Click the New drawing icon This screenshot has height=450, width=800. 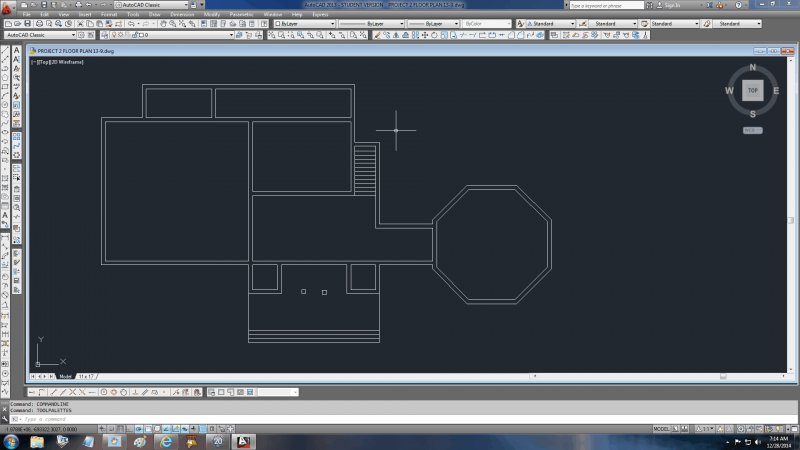click(8, 23)
